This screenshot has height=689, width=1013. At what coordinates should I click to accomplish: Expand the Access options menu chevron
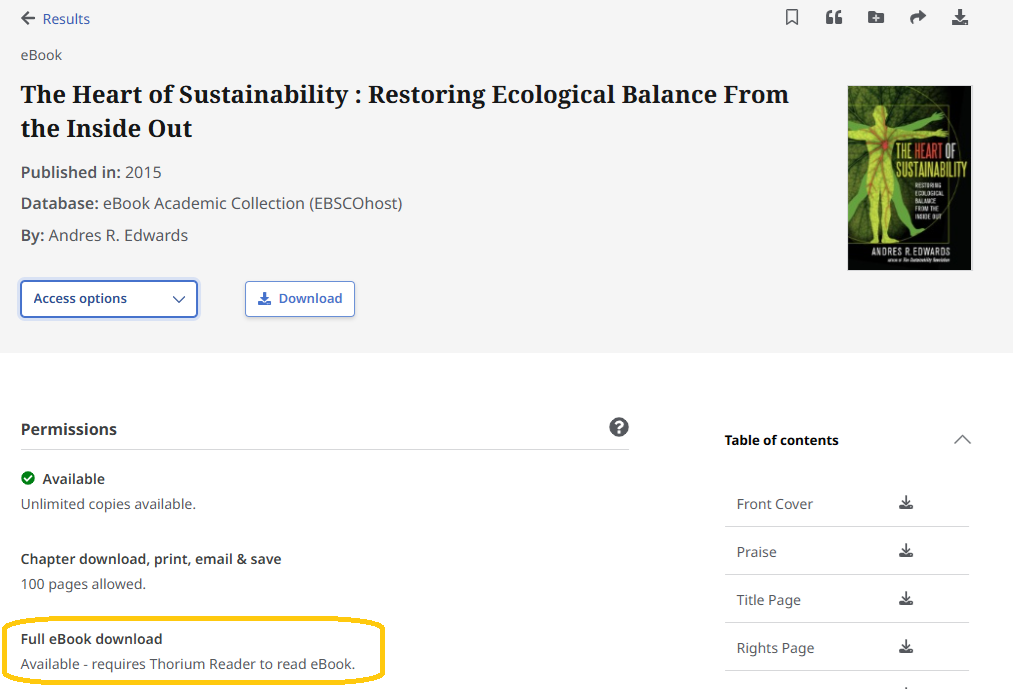pos(179,299)
